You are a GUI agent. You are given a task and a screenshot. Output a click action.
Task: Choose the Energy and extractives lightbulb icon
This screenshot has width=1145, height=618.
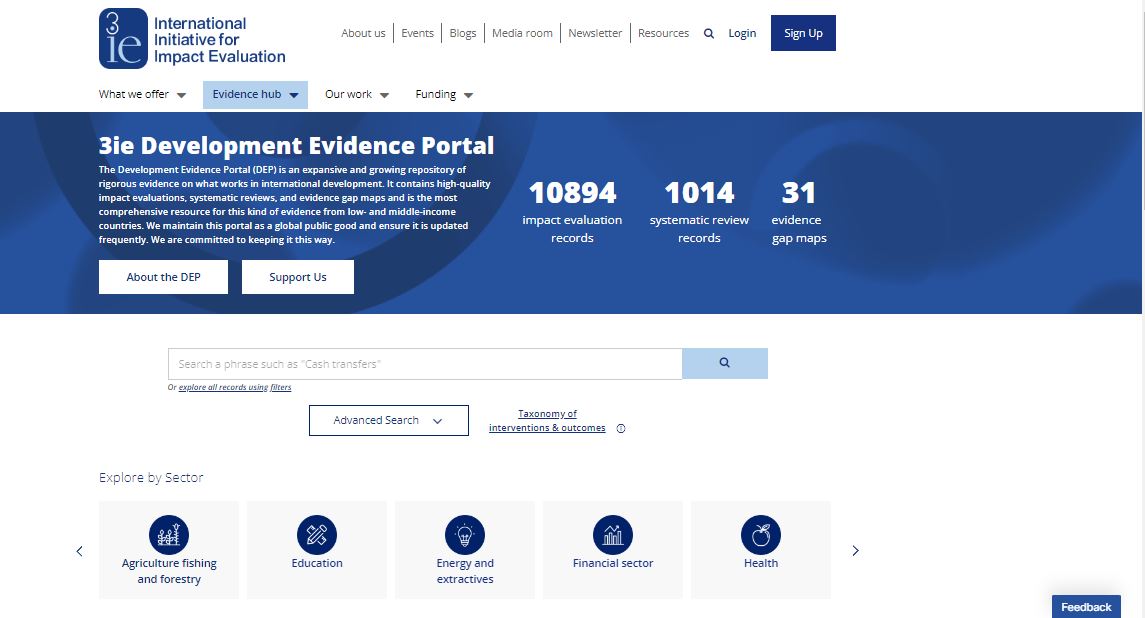pyautogui.click(x=465, y=534)
